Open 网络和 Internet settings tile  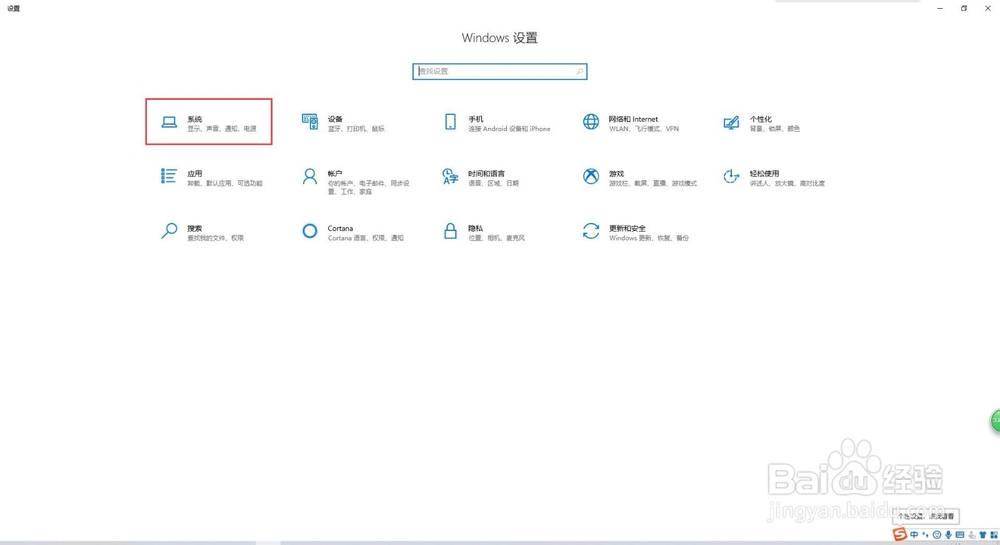click(631, 122)
